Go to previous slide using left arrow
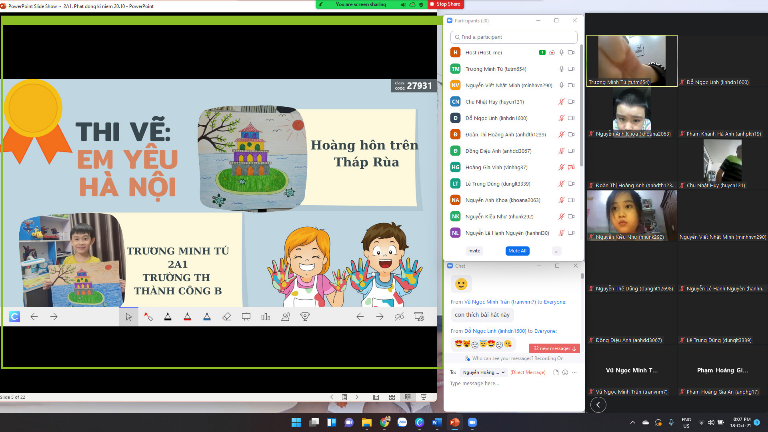 34,317
